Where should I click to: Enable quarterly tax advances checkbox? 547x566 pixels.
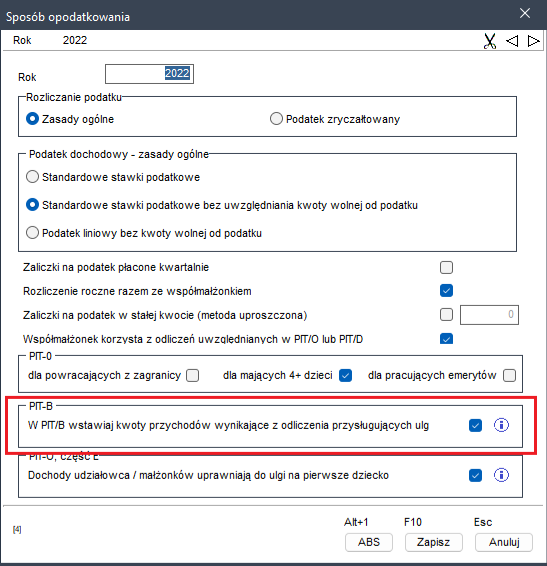446,267
